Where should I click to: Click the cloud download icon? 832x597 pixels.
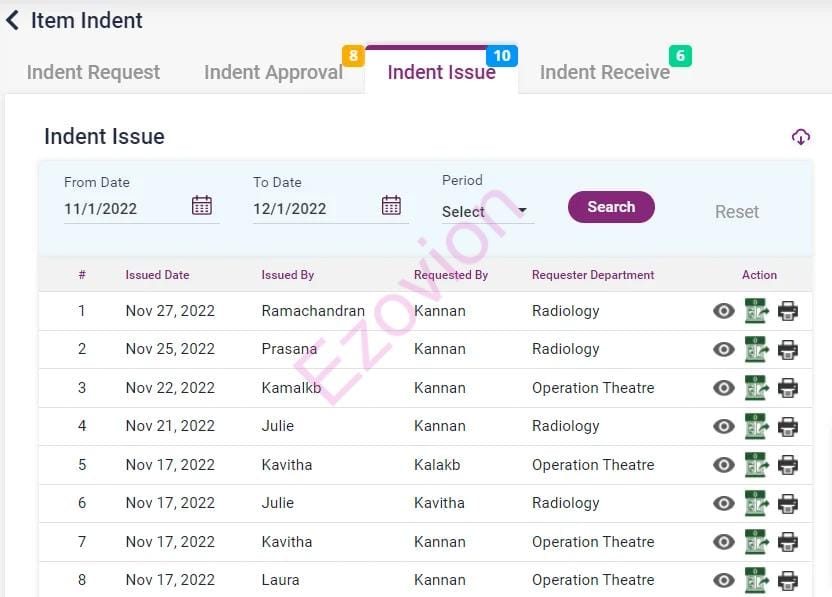click(800, 137)
